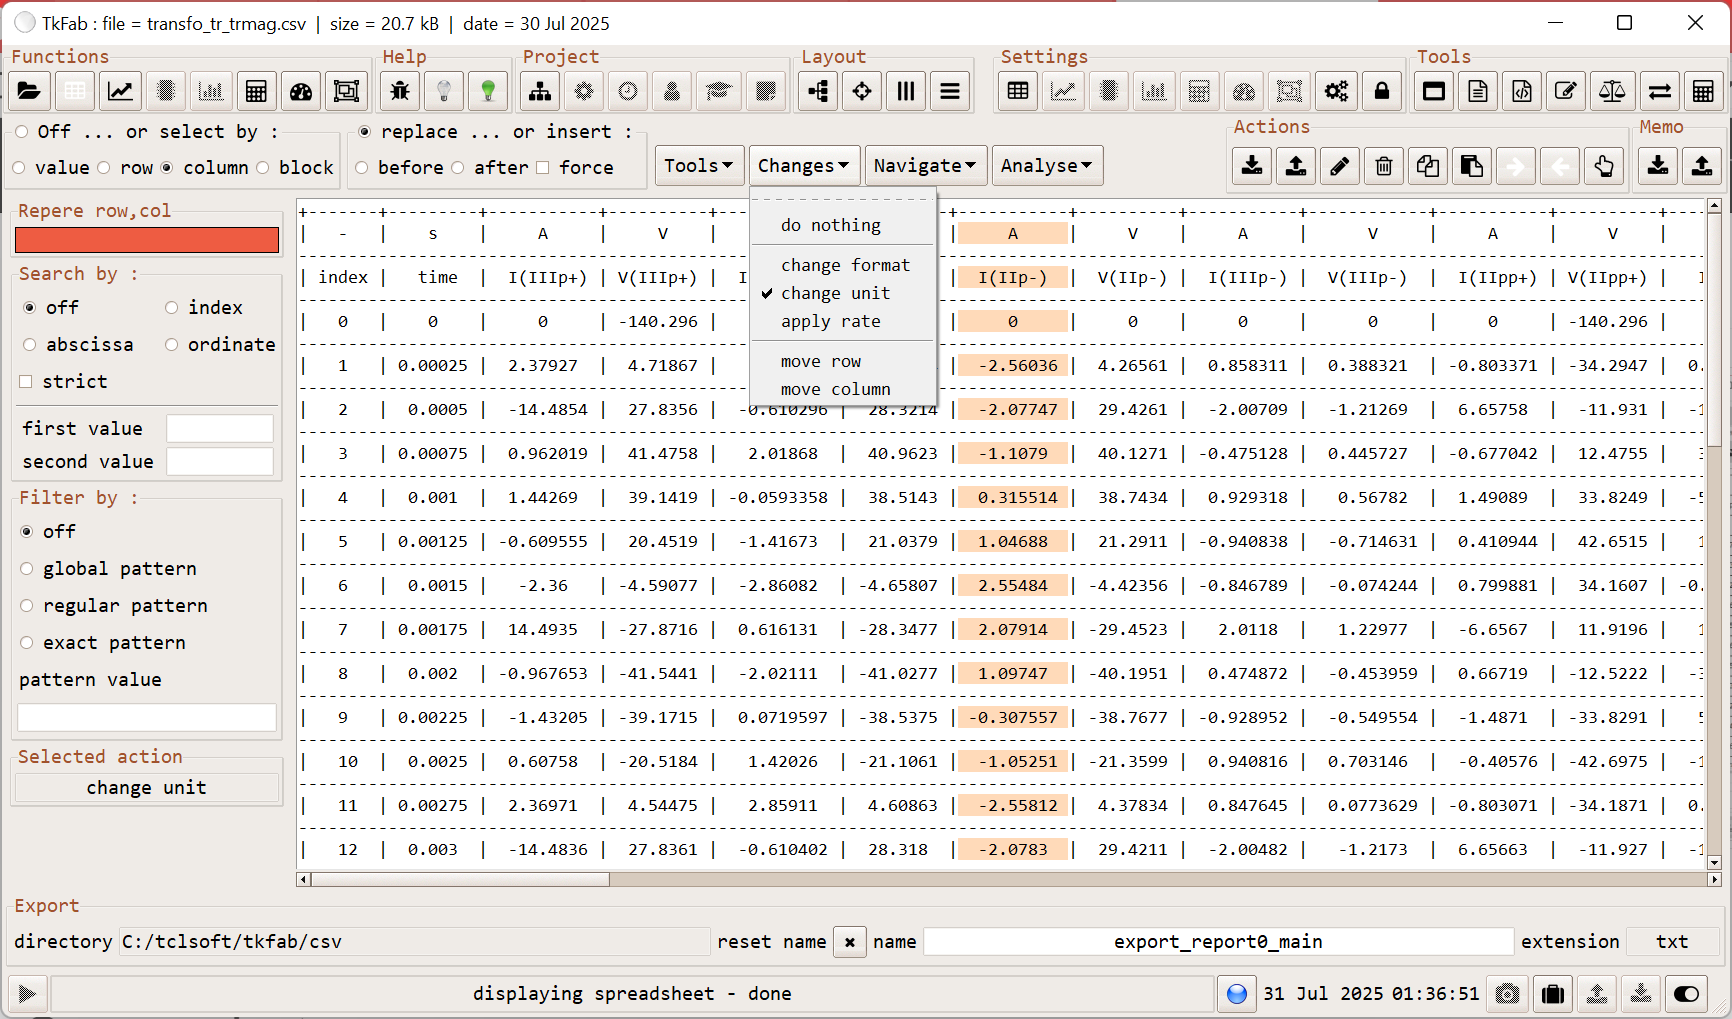Click the green light bulb icon
The image size is (1732, 1019).
pyautogui.click(x=488, y=92)
